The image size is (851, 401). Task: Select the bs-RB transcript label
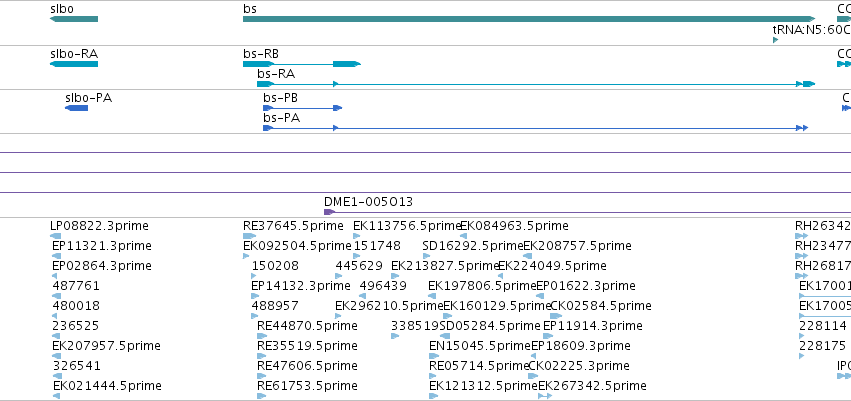261,54
